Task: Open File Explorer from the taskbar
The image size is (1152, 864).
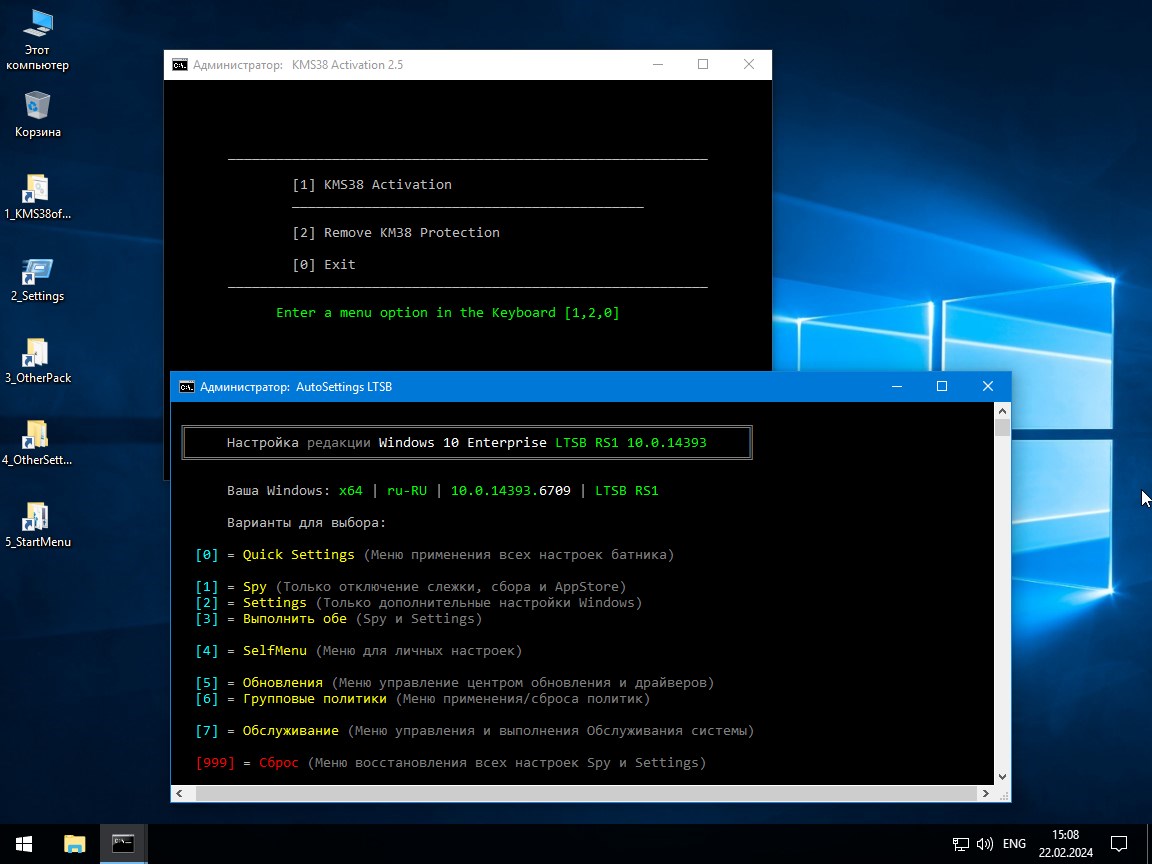Action: 74,843
